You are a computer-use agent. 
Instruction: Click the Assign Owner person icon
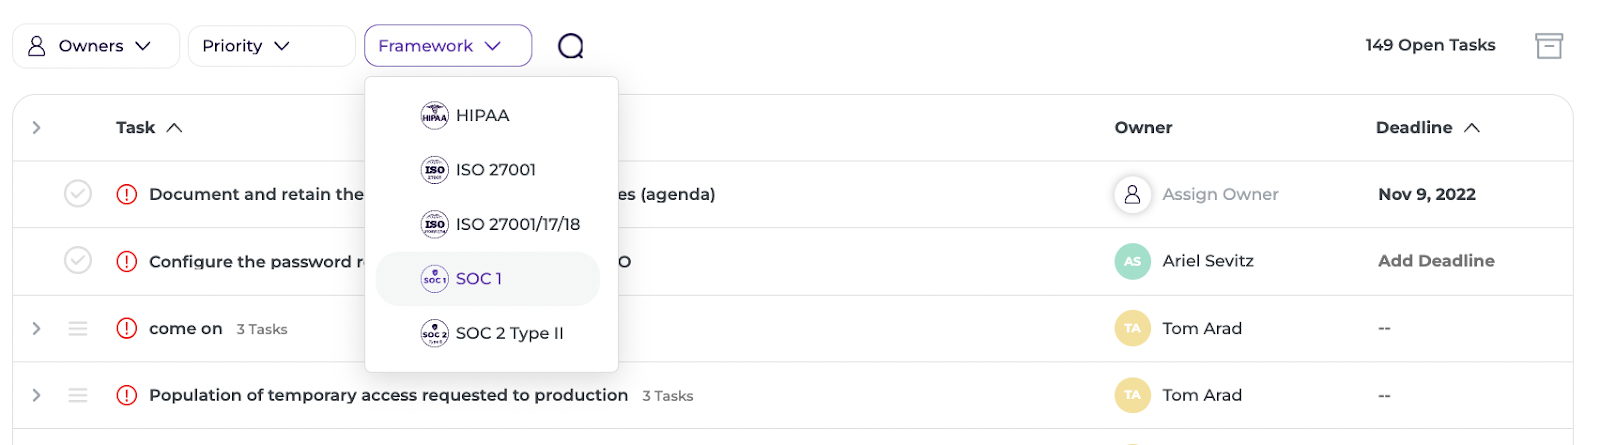pyautogui.click(x=1132, y=194)
